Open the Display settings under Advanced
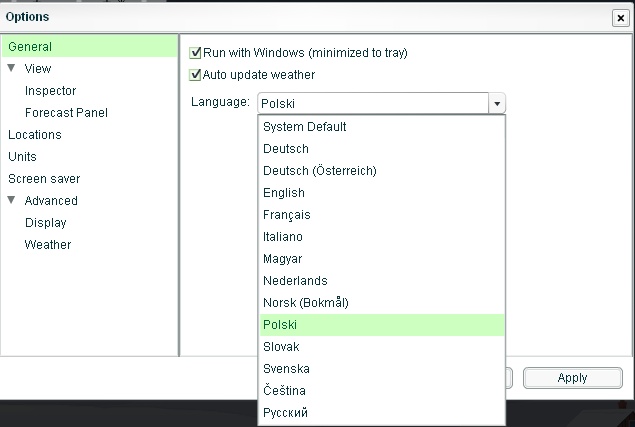This screenshot has height=427, width=635. click(45, 223)
